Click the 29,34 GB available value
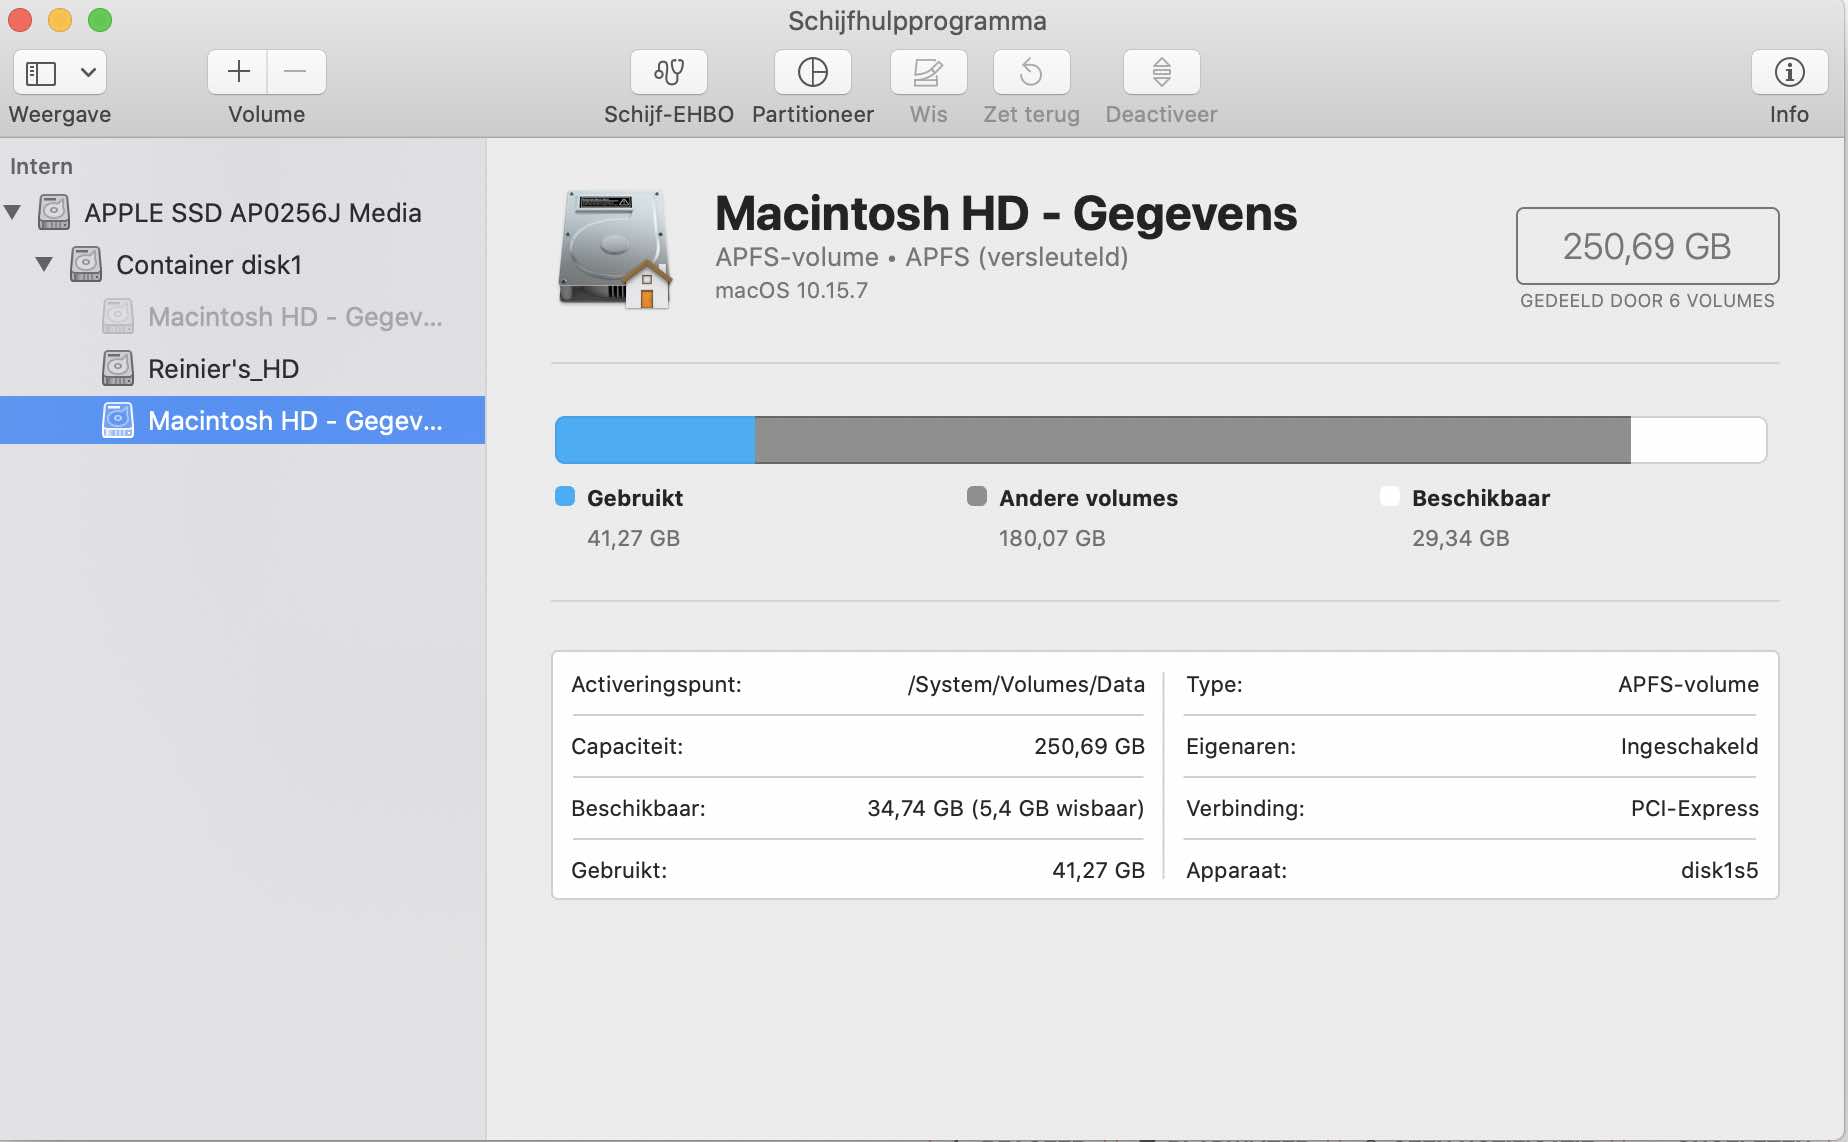 (1460, 538)
